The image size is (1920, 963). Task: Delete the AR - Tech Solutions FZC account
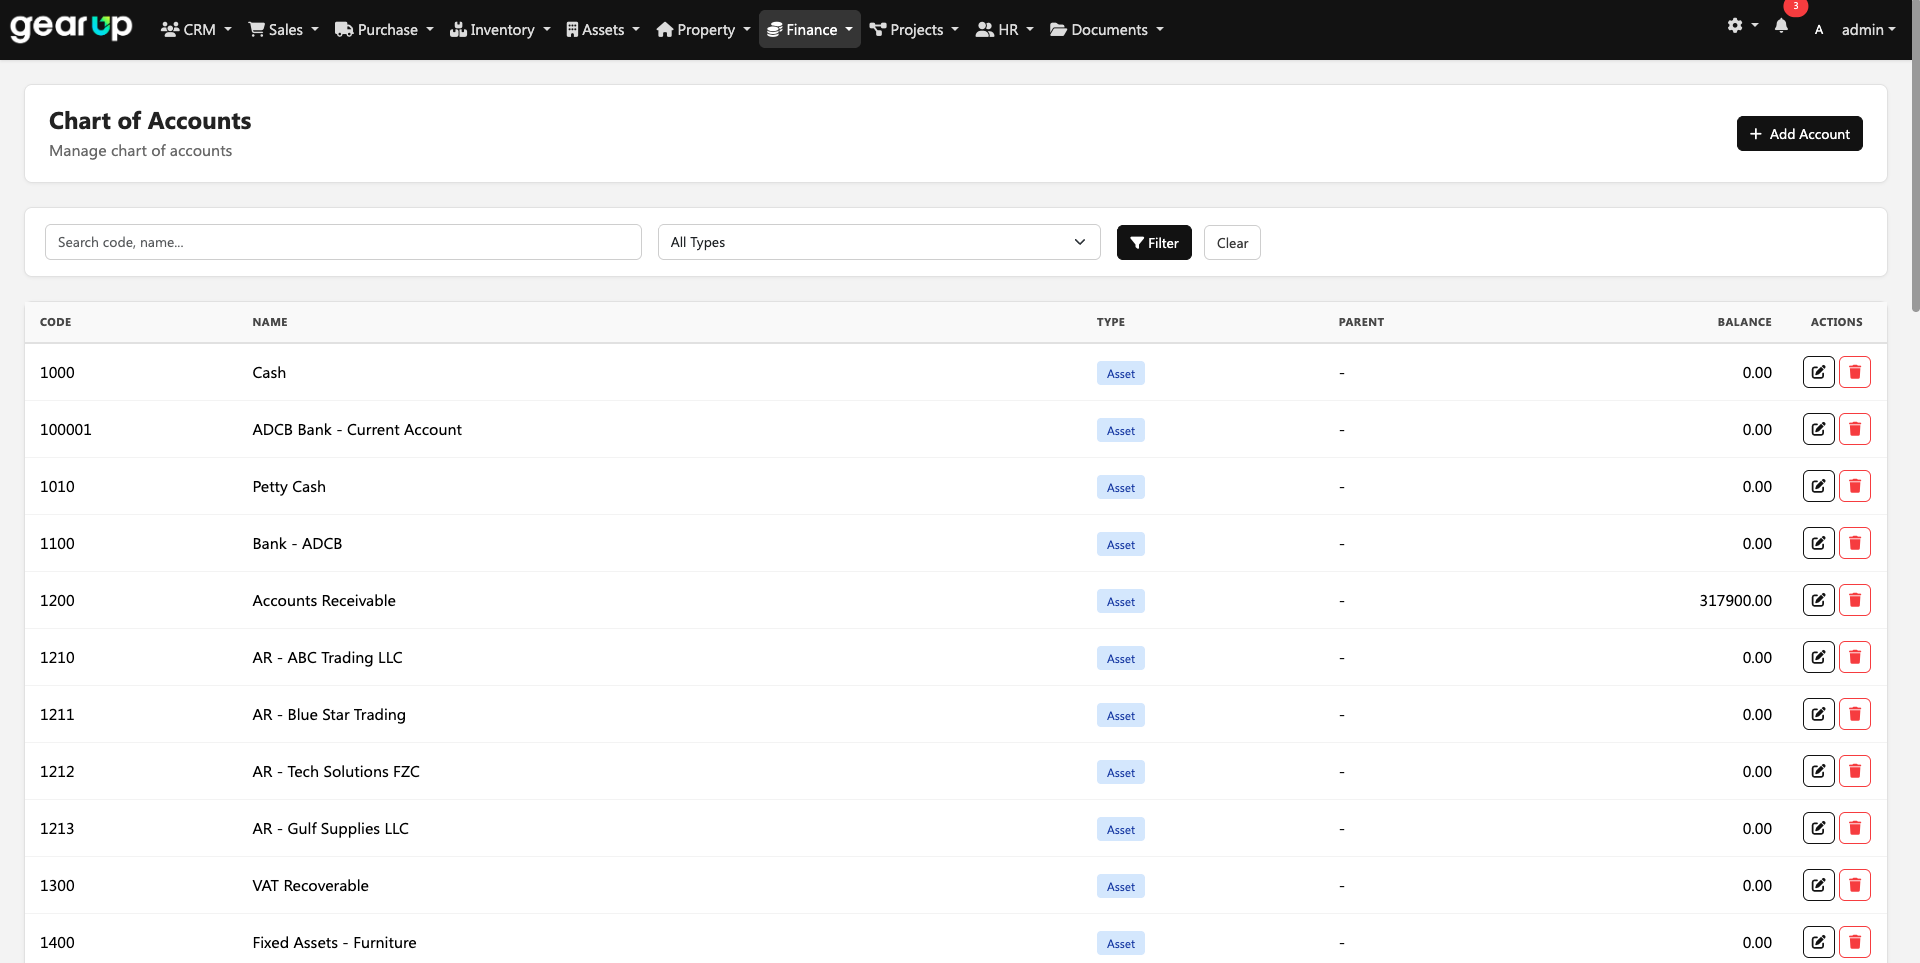click(1855, 771)
